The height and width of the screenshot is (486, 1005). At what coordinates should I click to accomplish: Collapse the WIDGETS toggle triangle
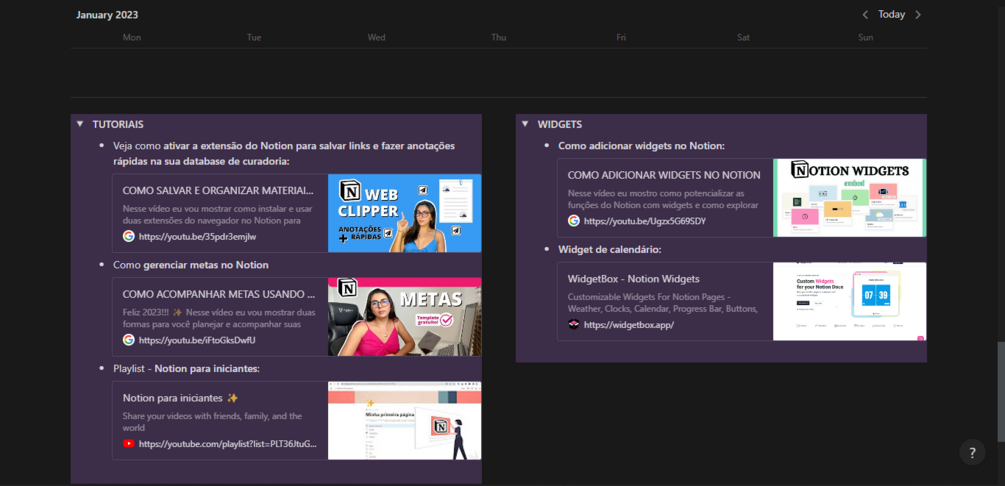(525, 124)
